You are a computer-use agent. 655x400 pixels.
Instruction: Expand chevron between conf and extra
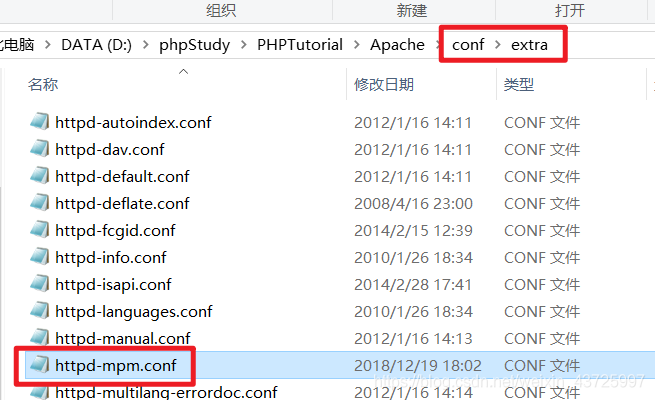click(x=498, y=44)
